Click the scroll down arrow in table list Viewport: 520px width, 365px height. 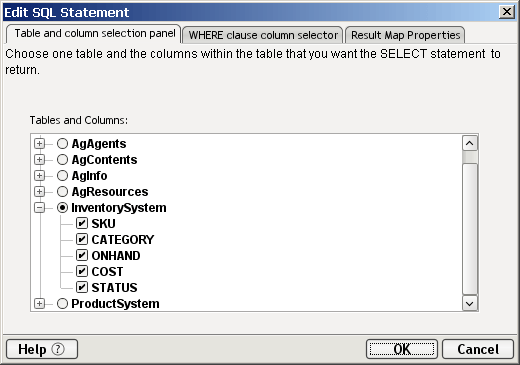point(470,303)
